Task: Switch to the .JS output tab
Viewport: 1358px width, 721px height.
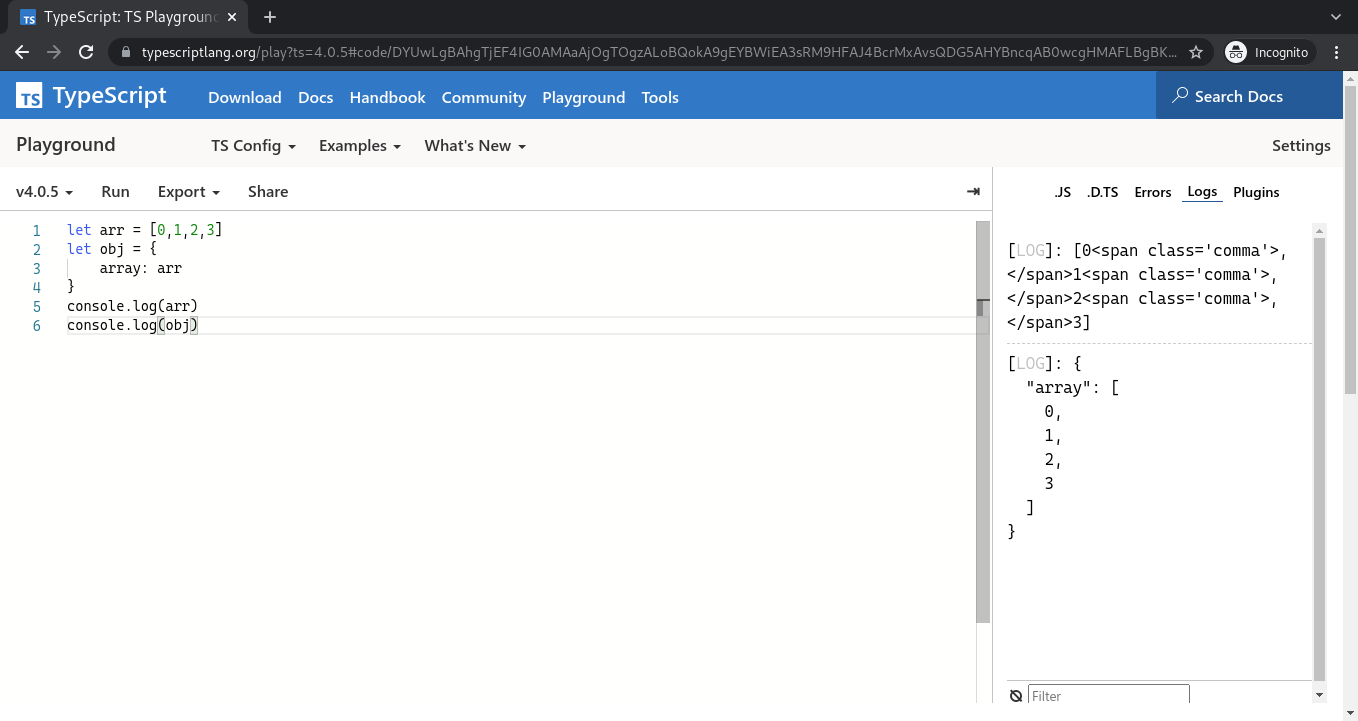Action: pyautogui.click(x=1063, y=192)
